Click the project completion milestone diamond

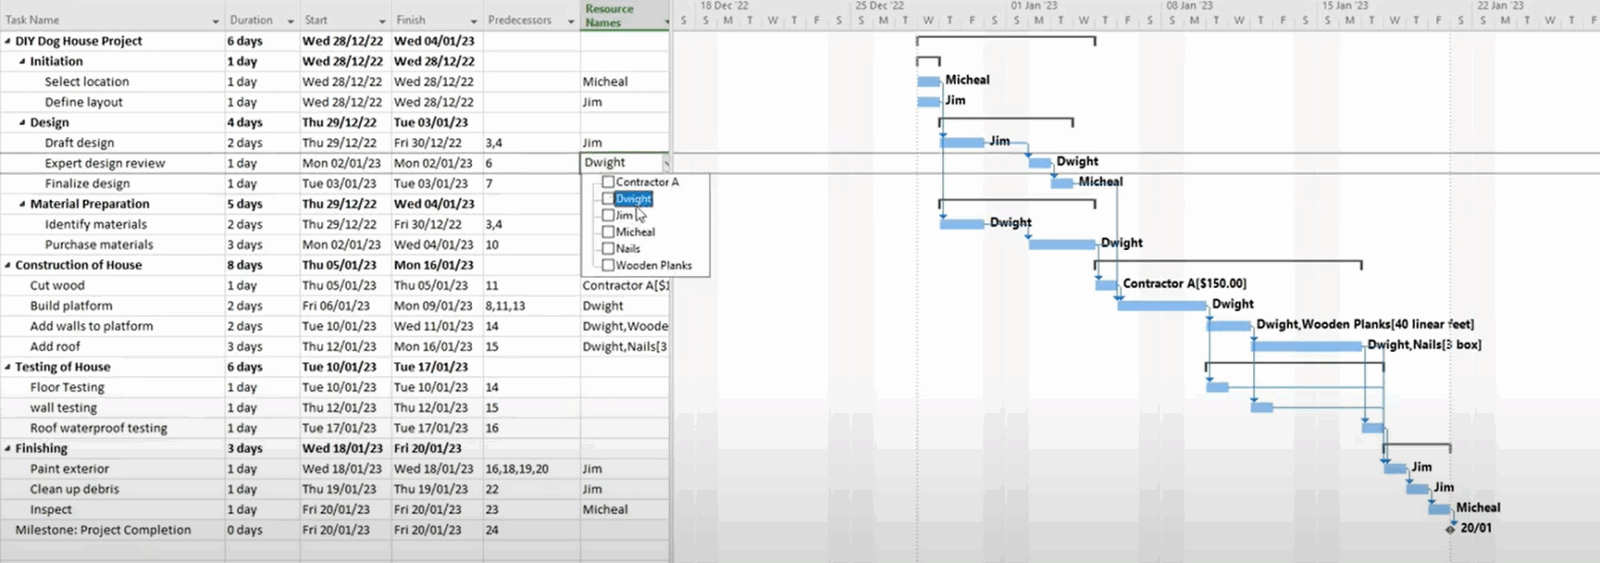tap(1450, 529)
